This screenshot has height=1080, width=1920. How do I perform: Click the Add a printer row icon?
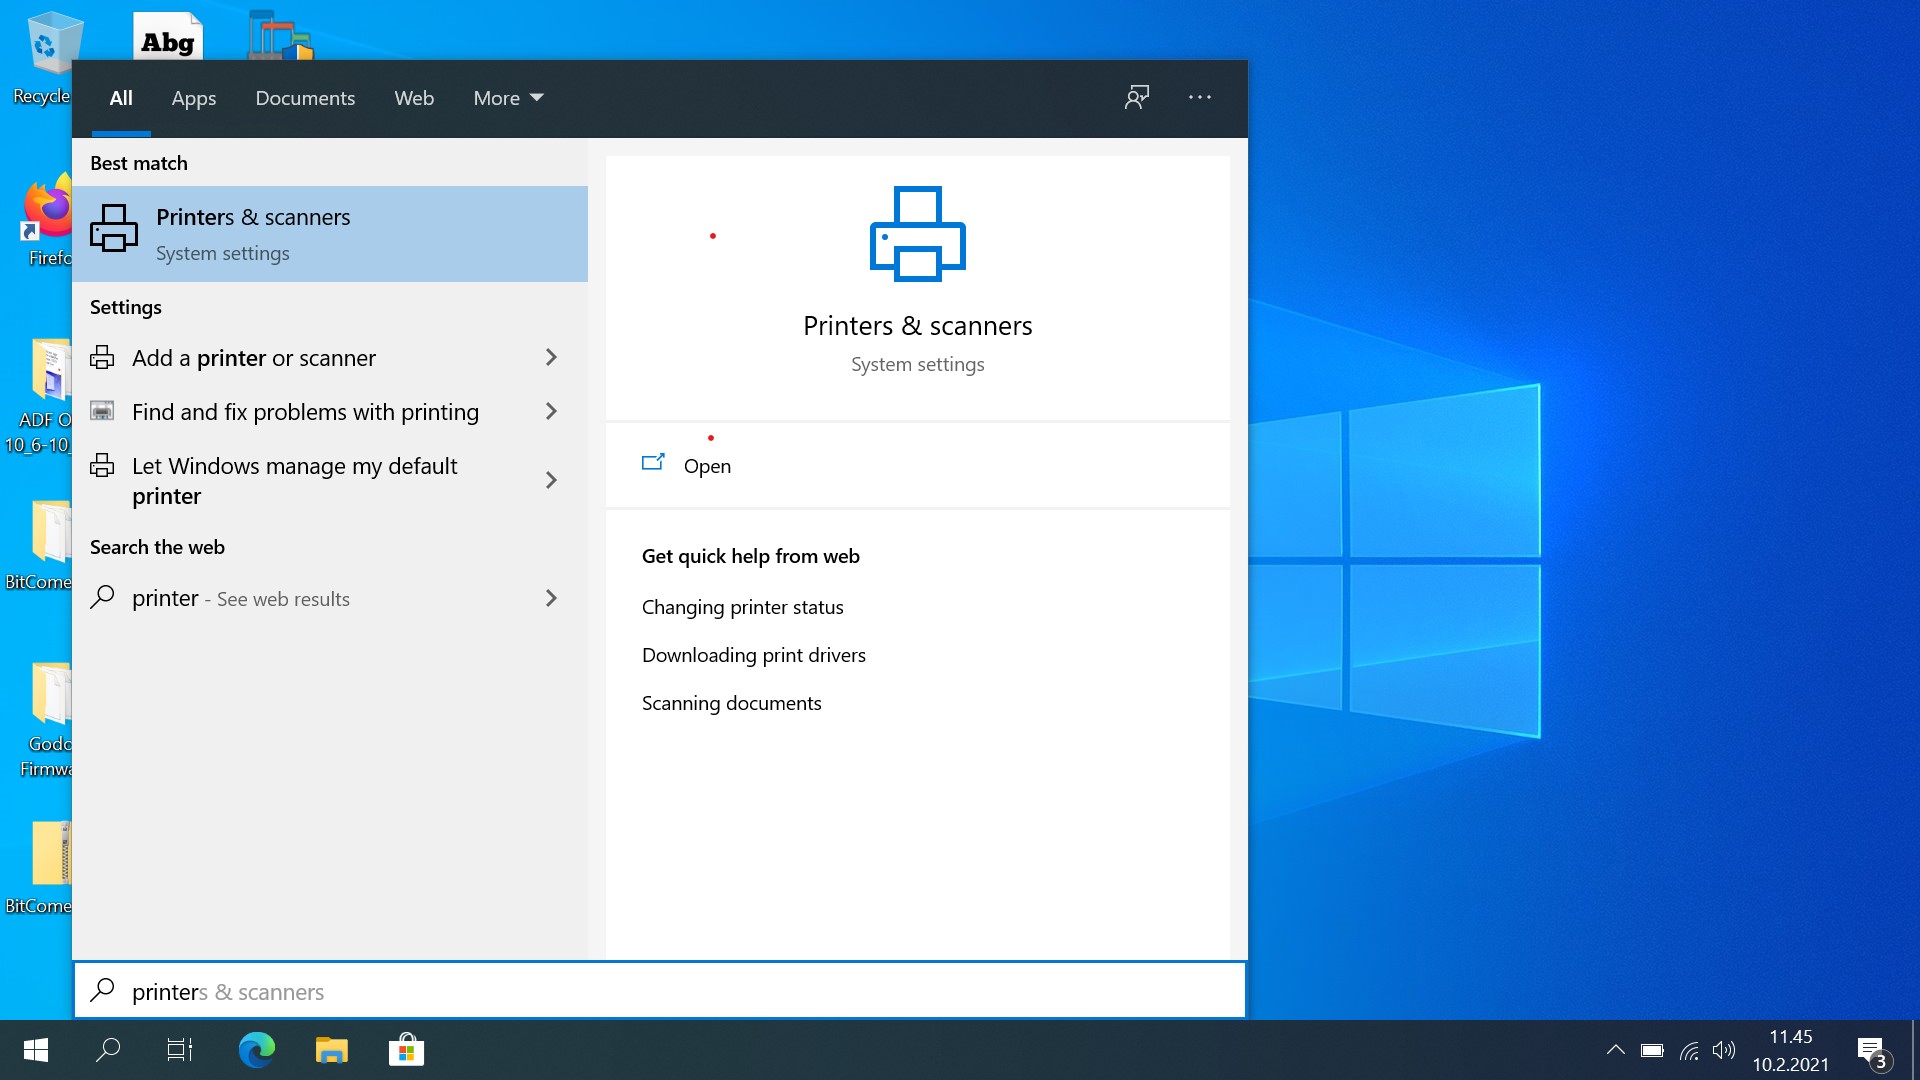[102, 357]
